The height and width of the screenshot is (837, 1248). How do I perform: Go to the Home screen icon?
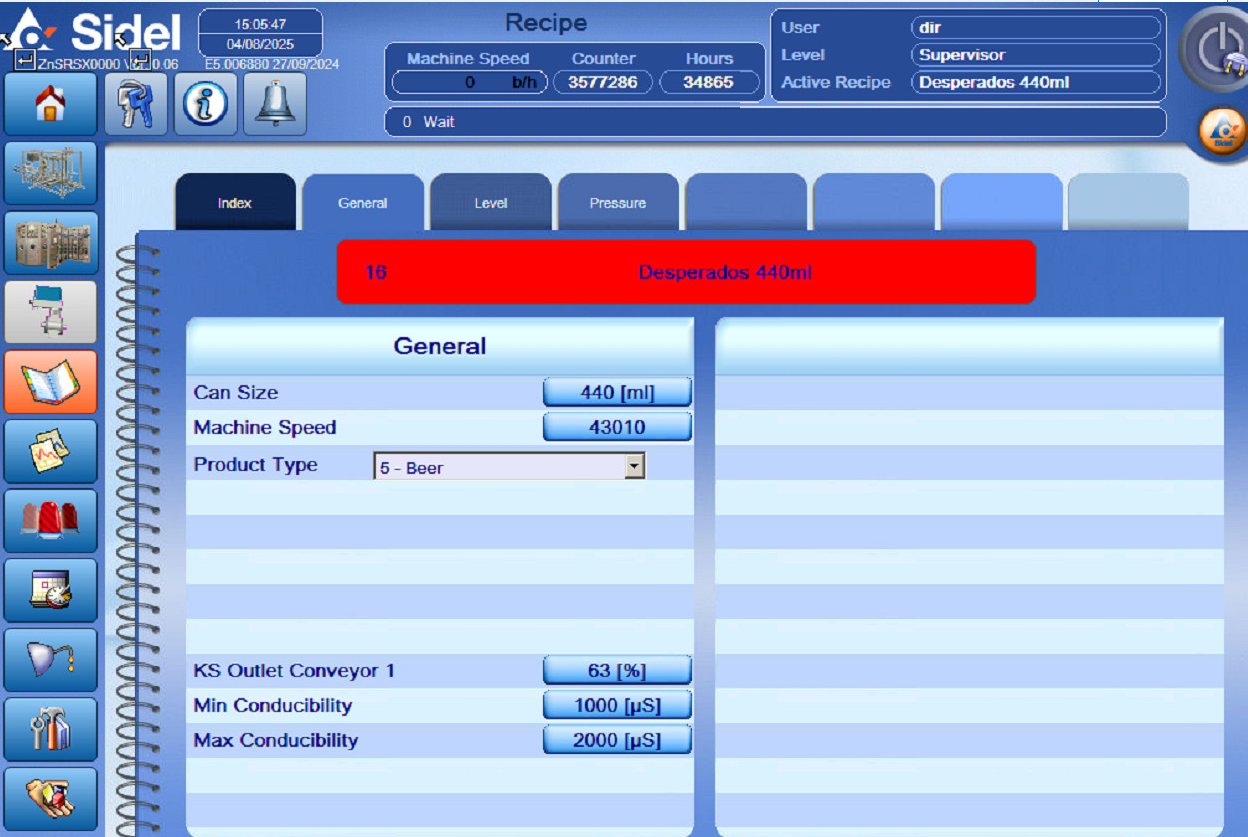pyautogui.click(x=51, y=104)
